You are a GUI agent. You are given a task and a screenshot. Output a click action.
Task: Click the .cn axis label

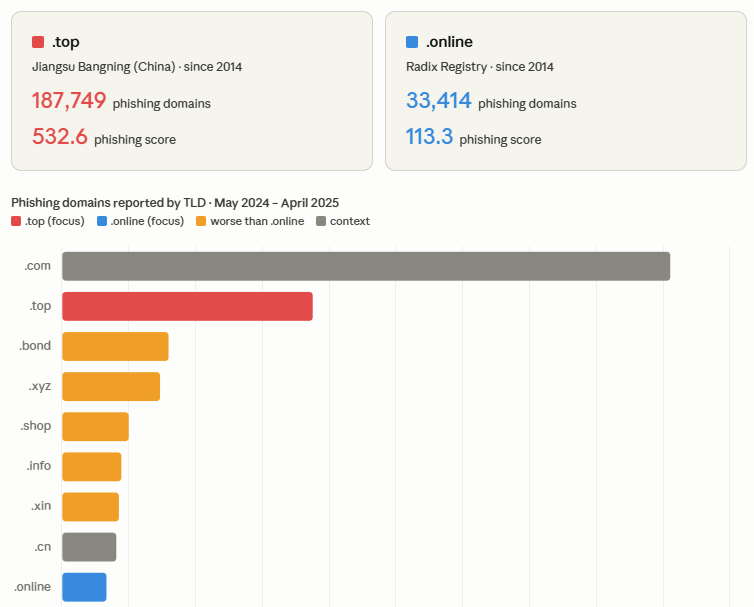(43, 547)
